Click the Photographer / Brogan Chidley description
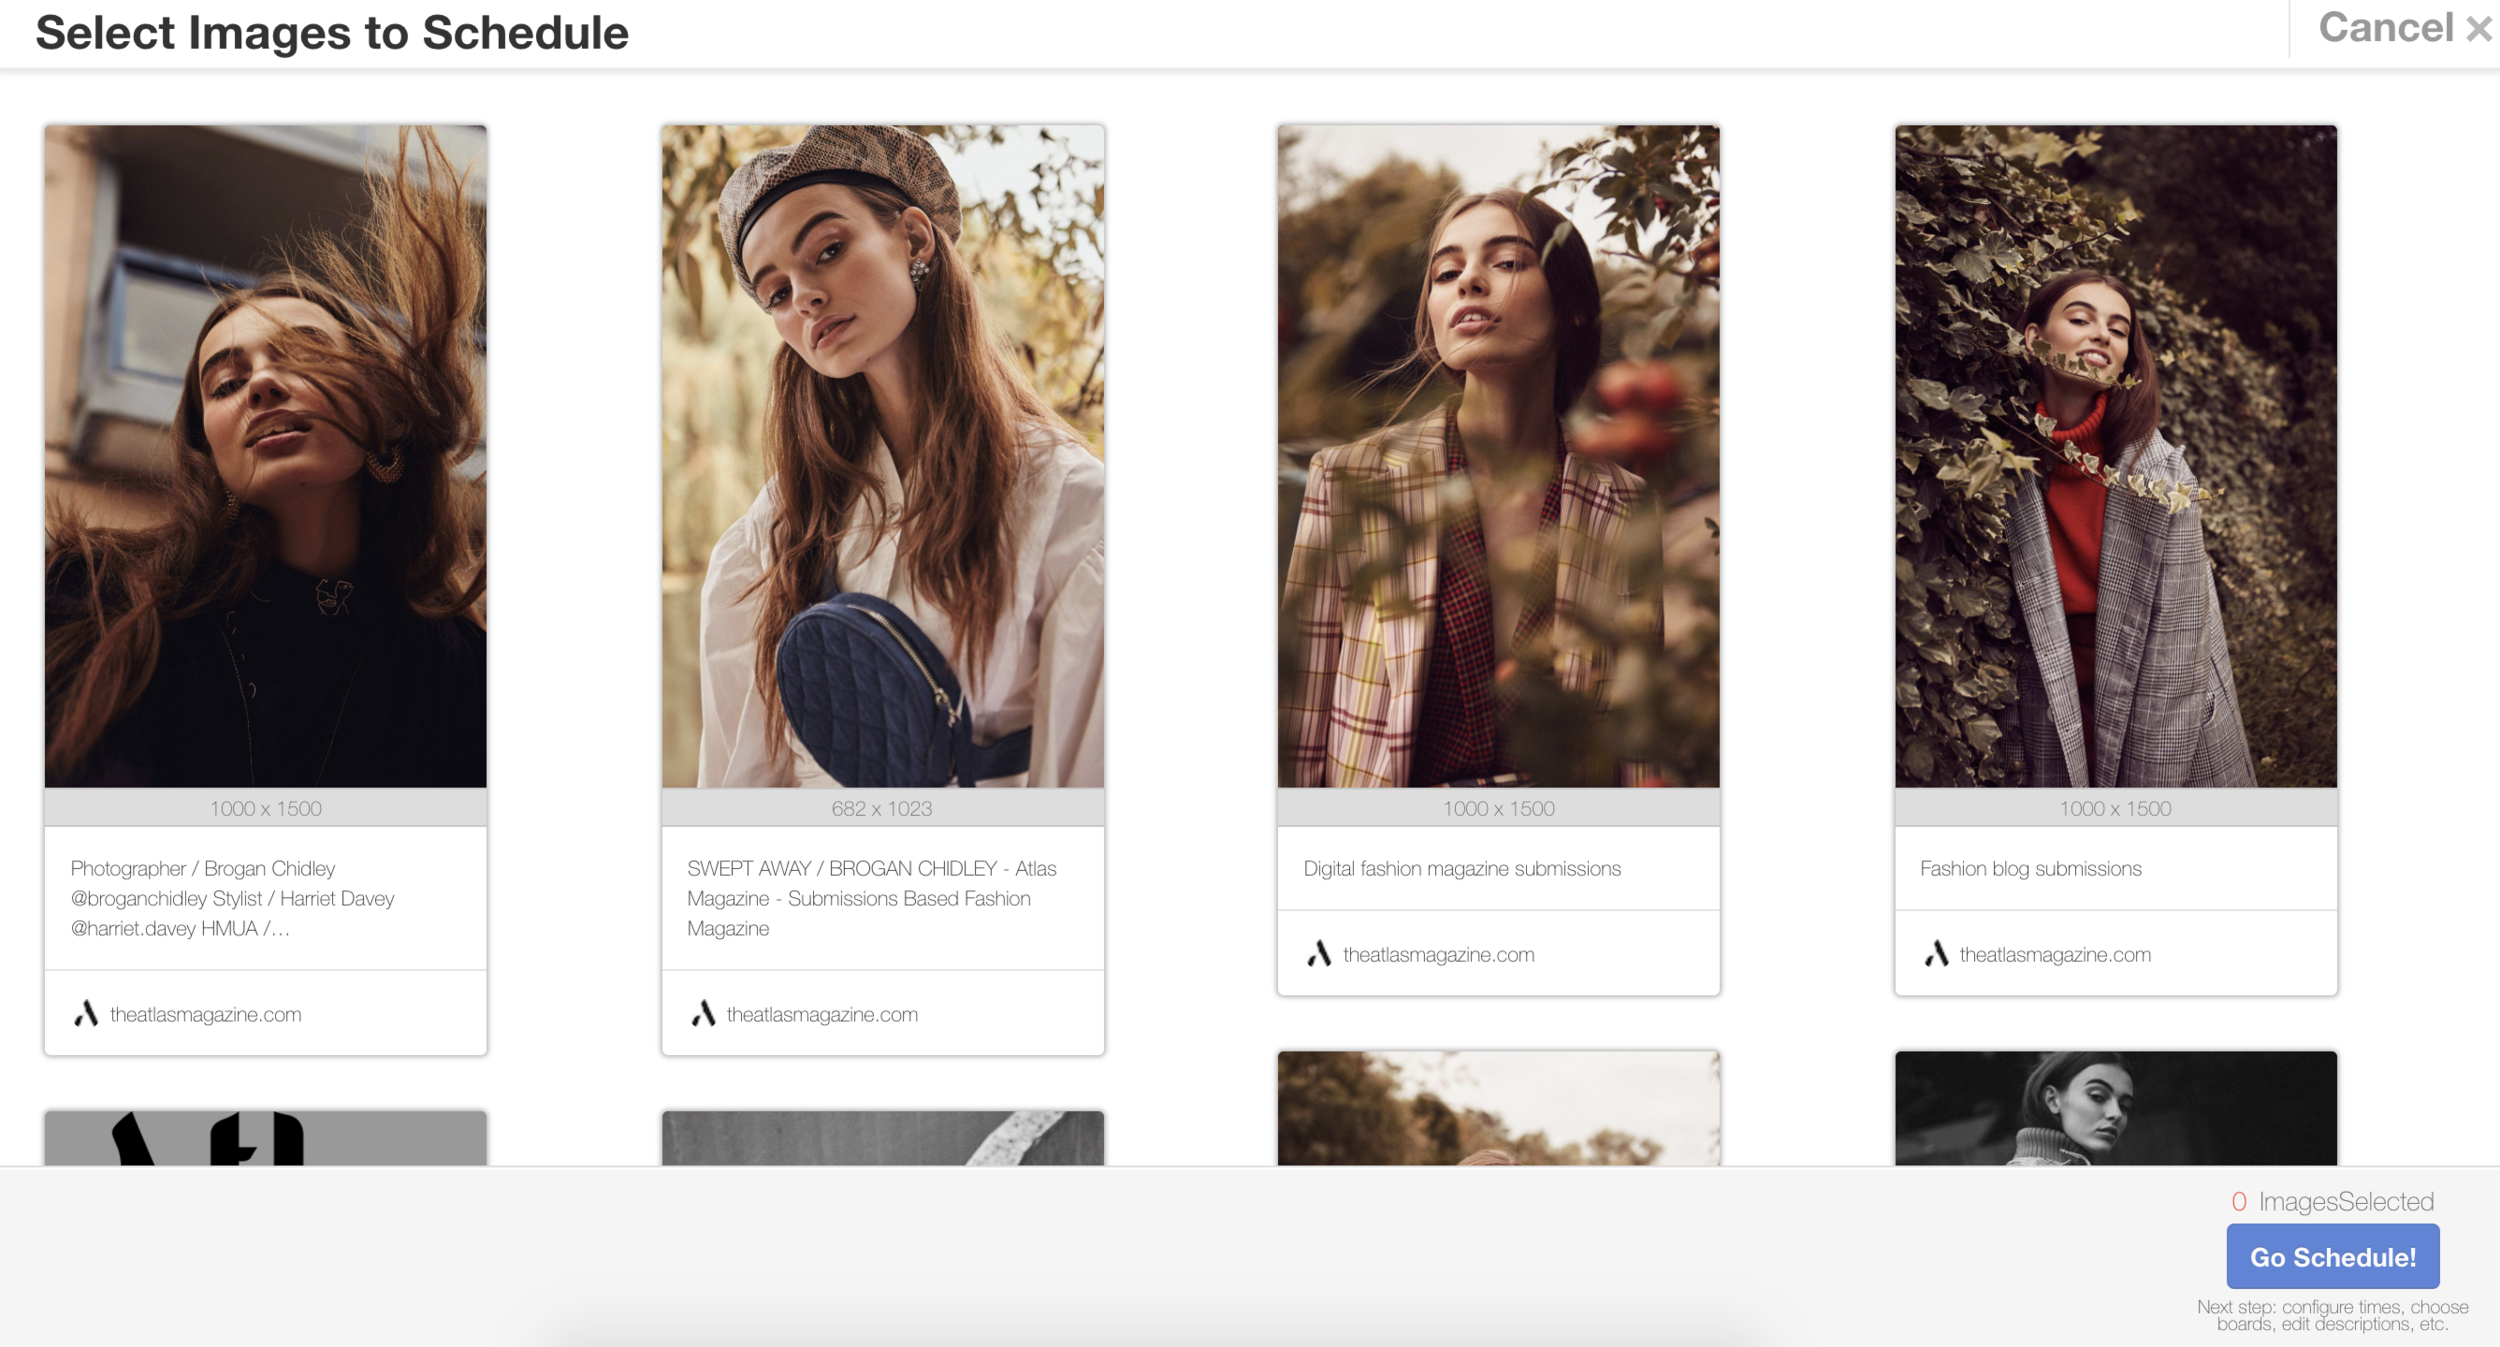Viewport: 2500px width, 1347px height. 232,898
